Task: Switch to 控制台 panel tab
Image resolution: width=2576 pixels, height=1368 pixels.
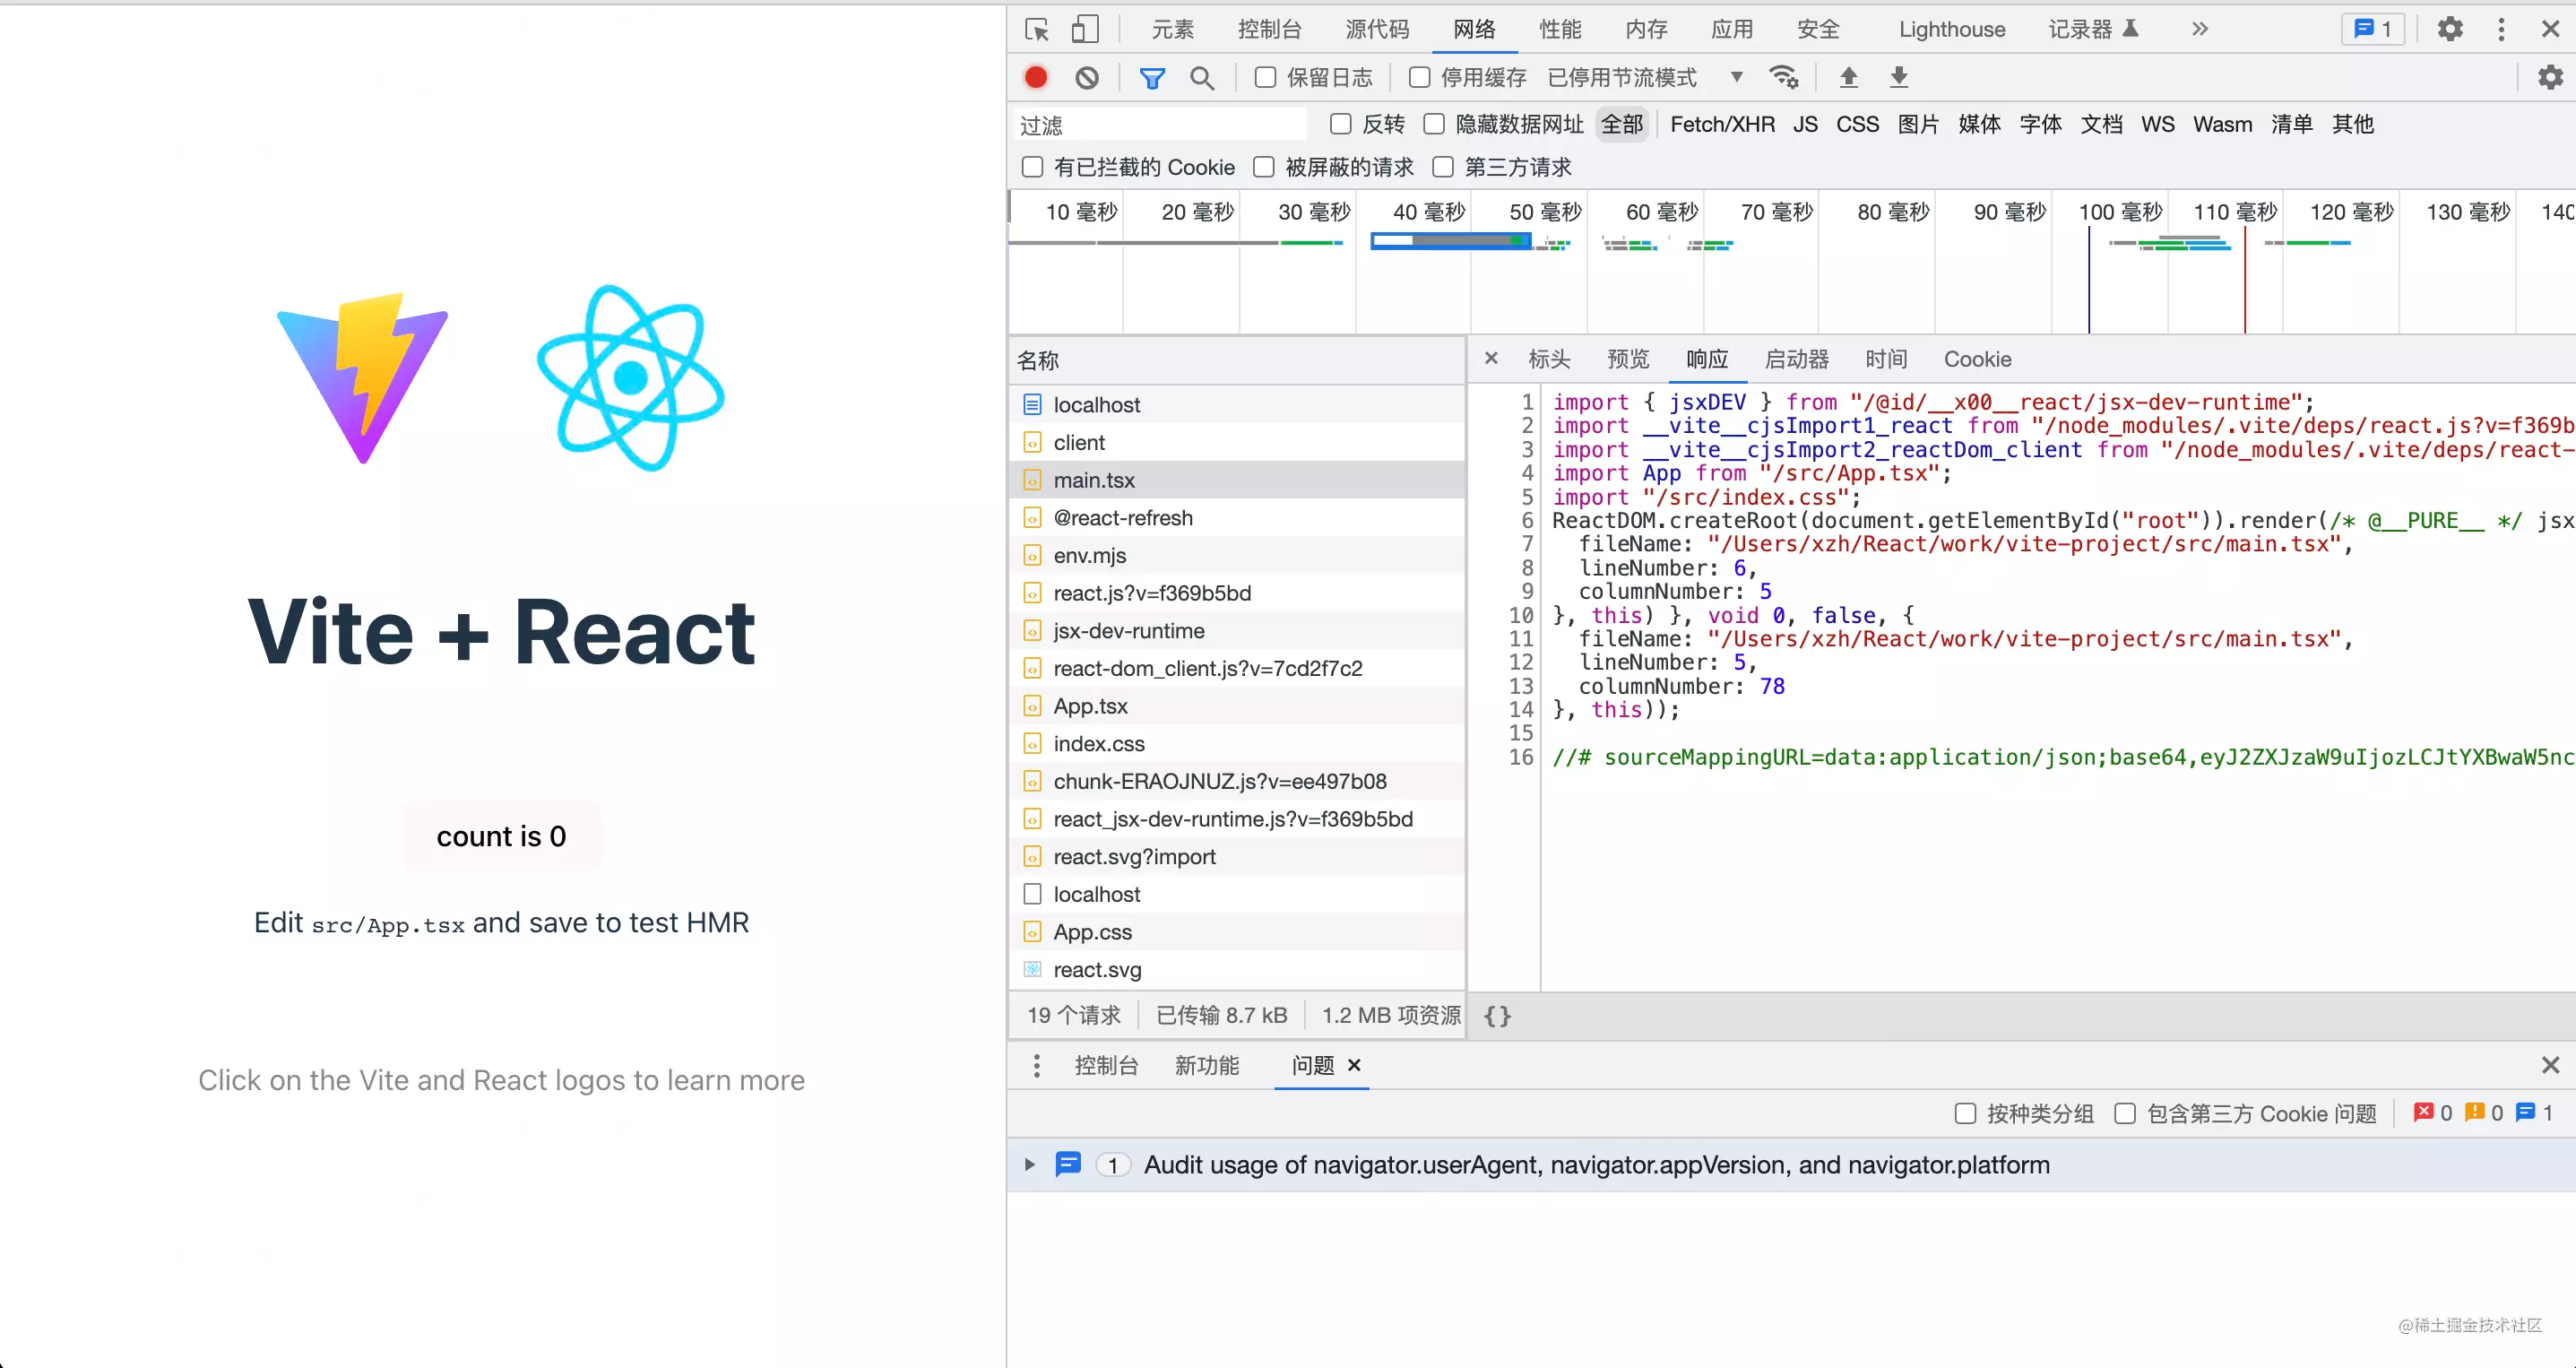Action: coord(1269,29)
